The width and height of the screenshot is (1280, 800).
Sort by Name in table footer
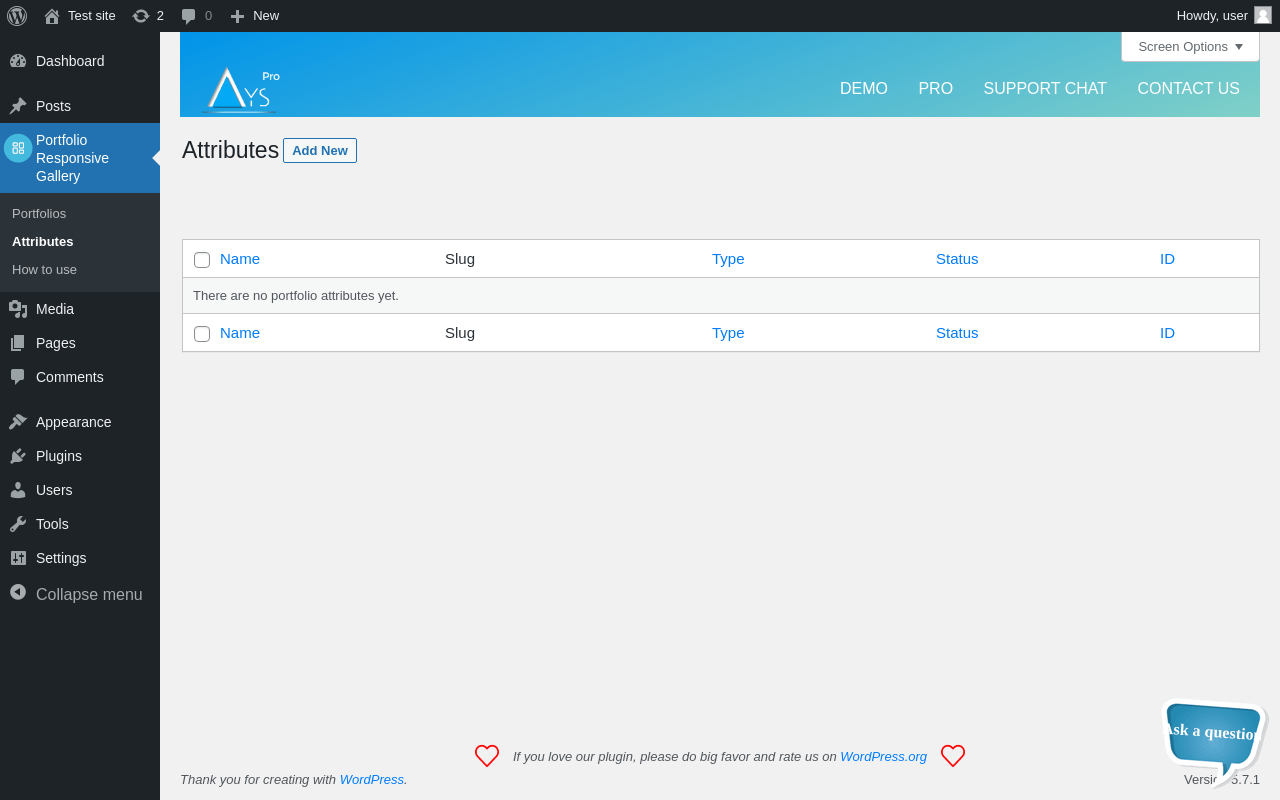pos(240,333)
